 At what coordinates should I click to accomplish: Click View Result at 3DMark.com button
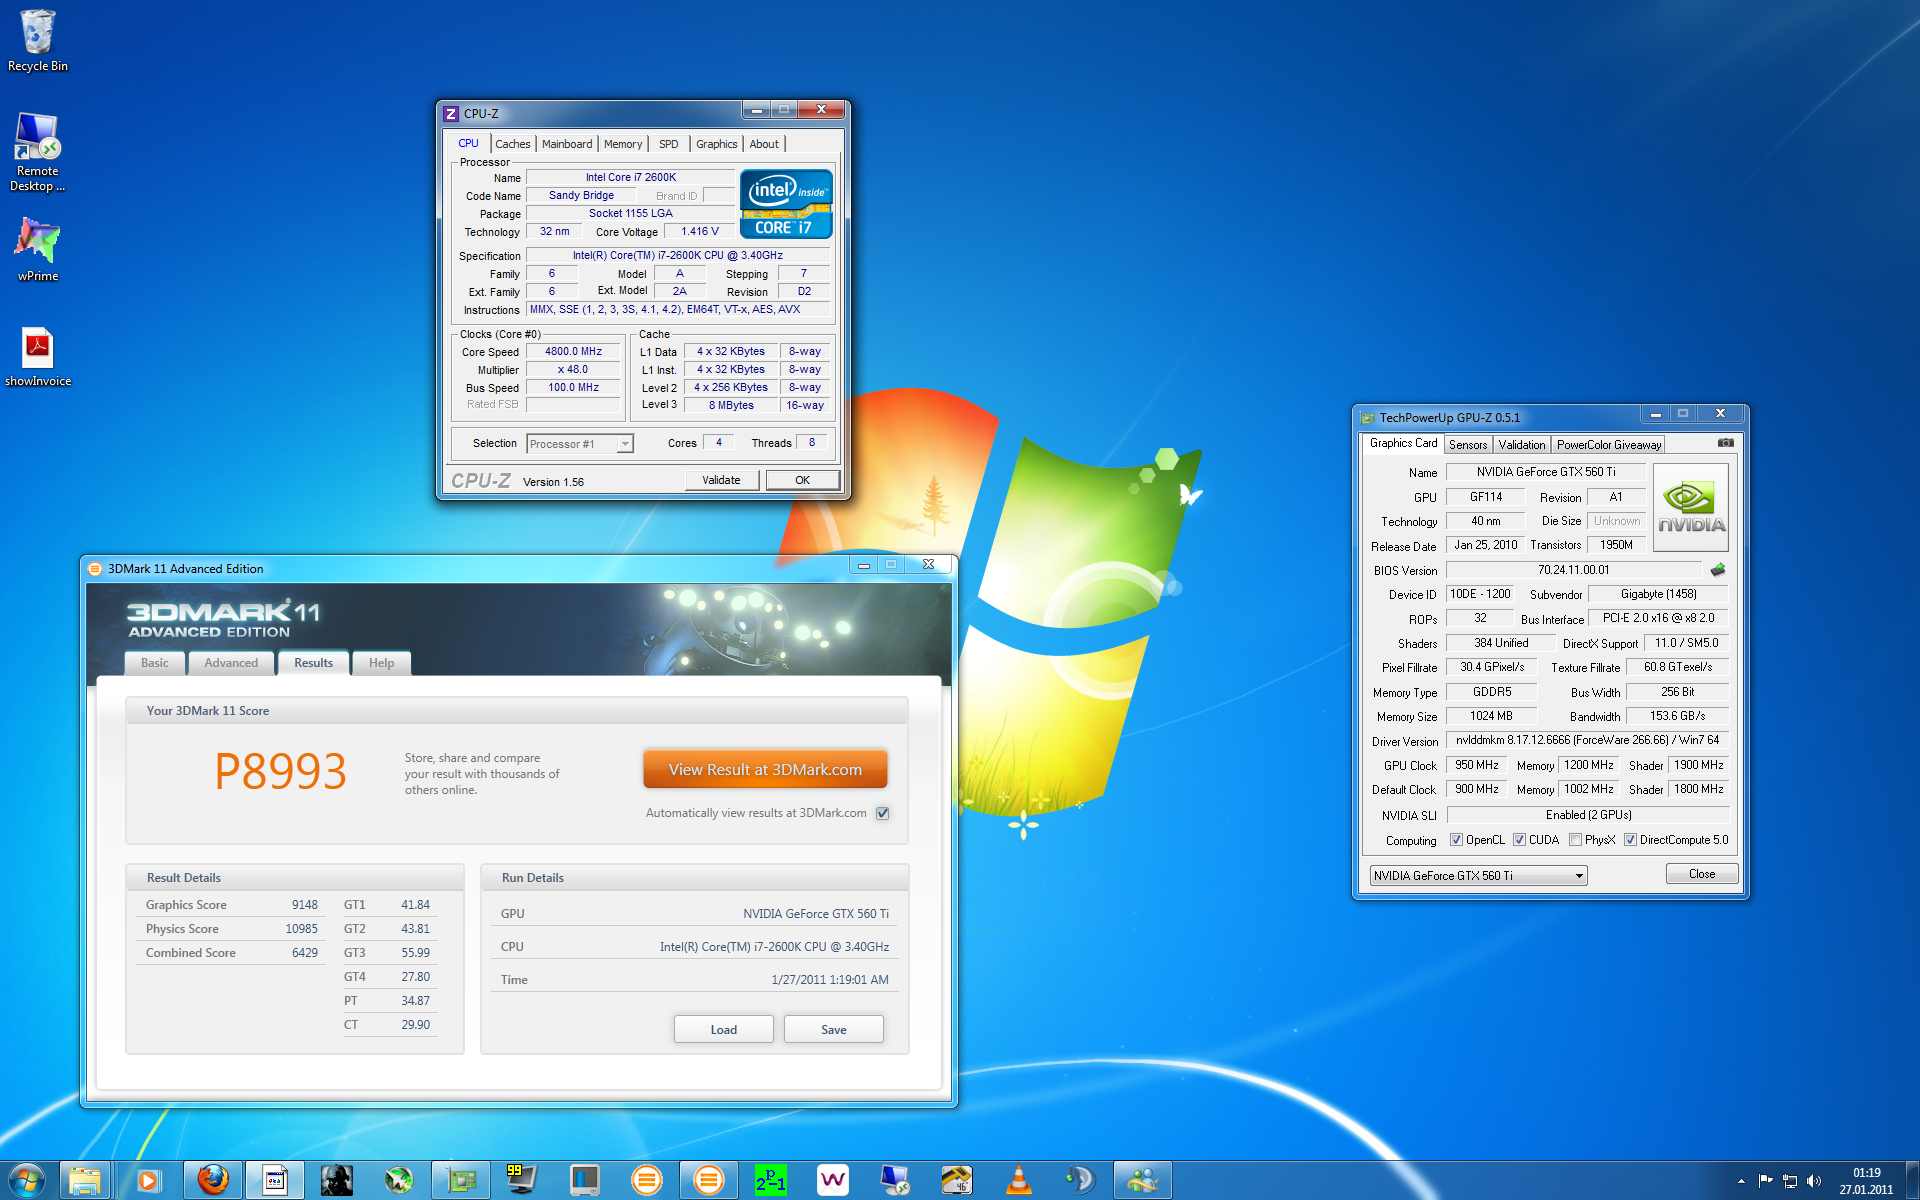click(x=765, y=769)
